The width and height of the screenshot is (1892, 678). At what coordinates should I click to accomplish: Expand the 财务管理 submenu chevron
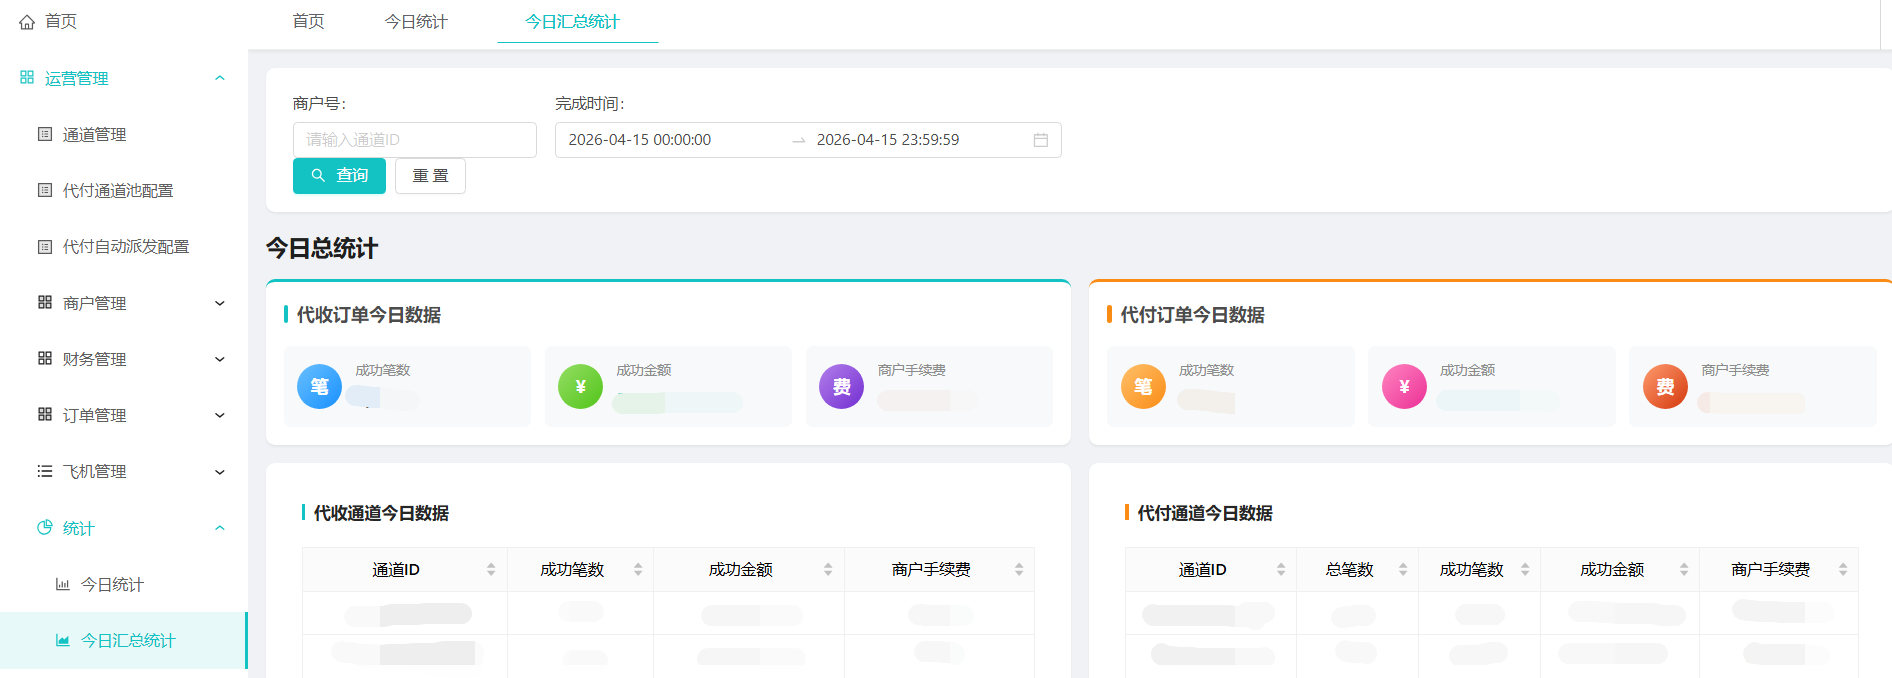pos(220,359)
